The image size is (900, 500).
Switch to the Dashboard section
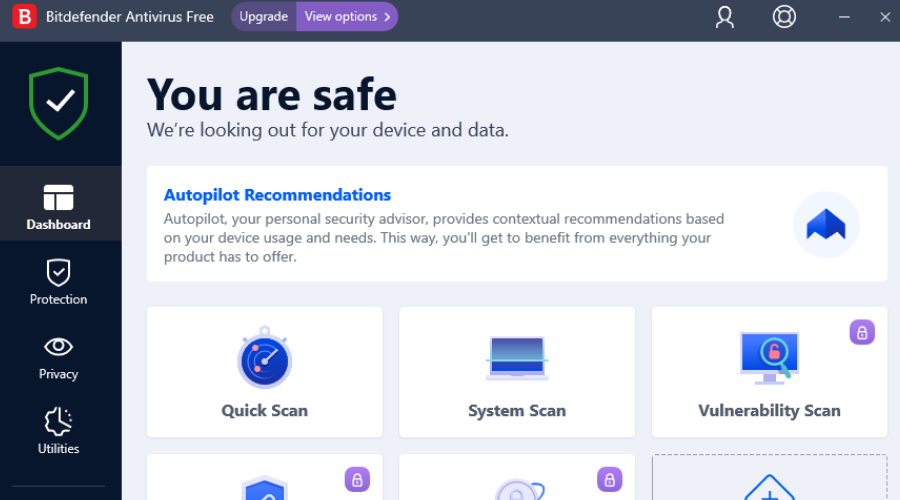click(x=60, y=203)
